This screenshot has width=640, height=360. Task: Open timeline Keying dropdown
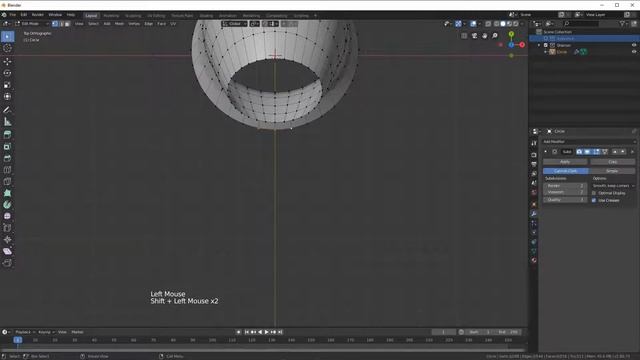[x=46, y=332]
